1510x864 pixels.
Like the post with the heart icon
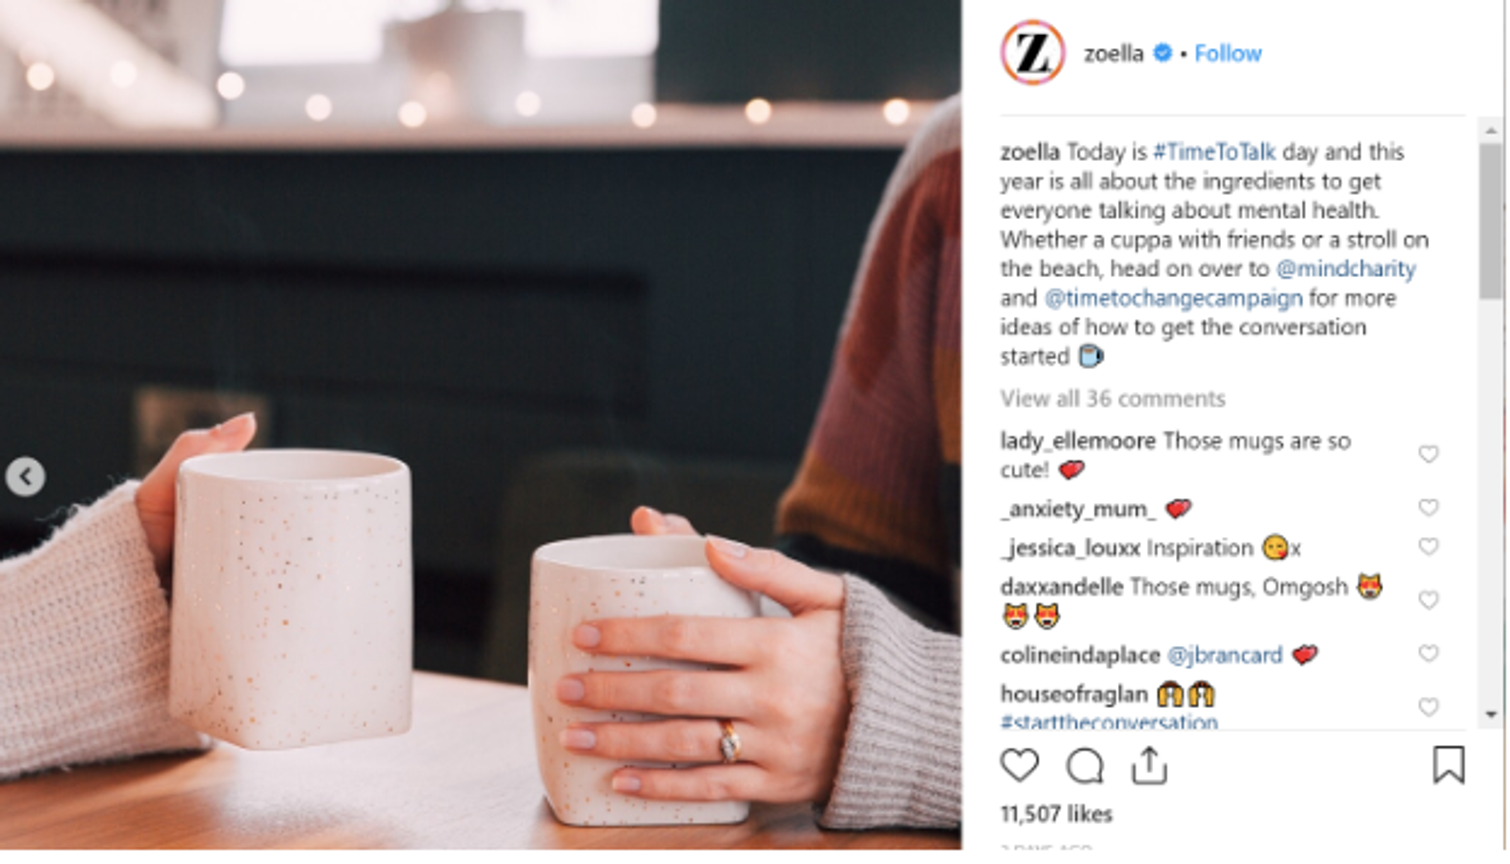(1019, 765)
